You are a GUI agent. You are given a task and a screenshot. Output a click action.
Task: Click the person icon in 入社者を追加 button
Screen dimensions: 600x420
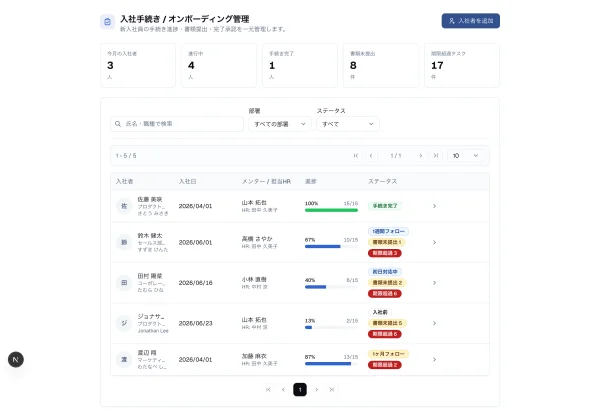point(452,21)
